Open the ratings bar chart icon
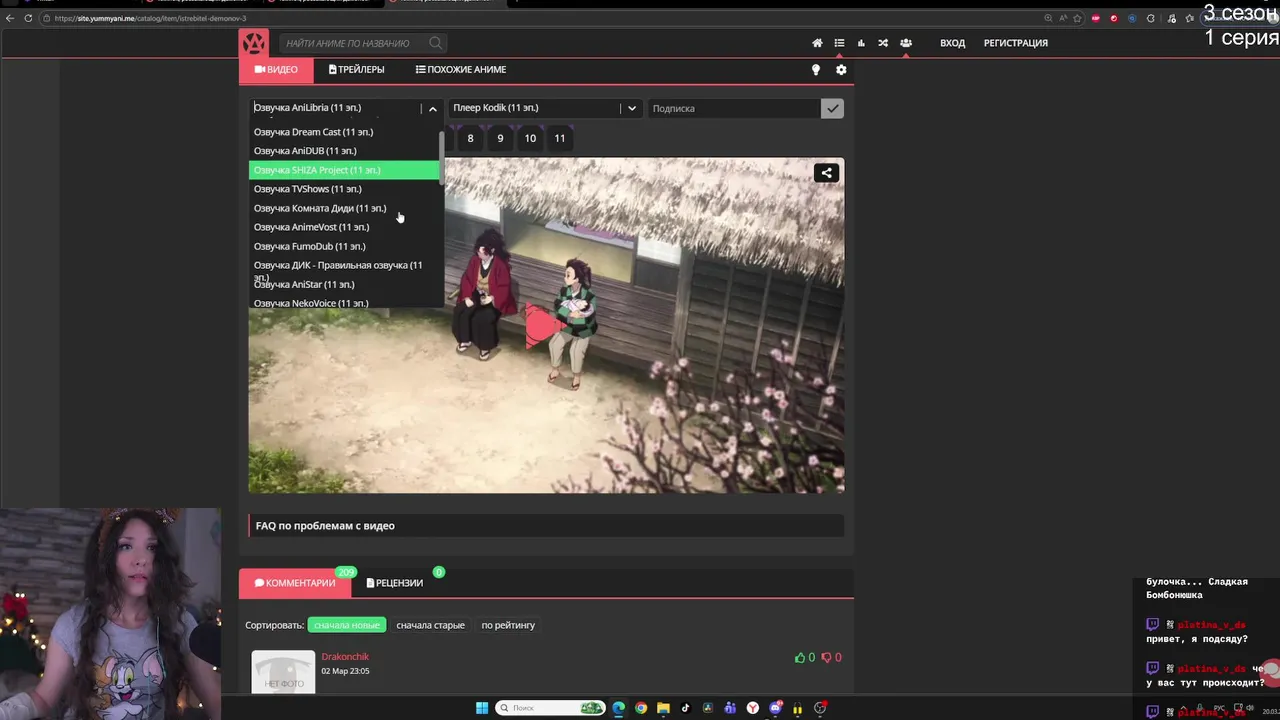Viewport: 1280px width, 720px height. [861, 43]
